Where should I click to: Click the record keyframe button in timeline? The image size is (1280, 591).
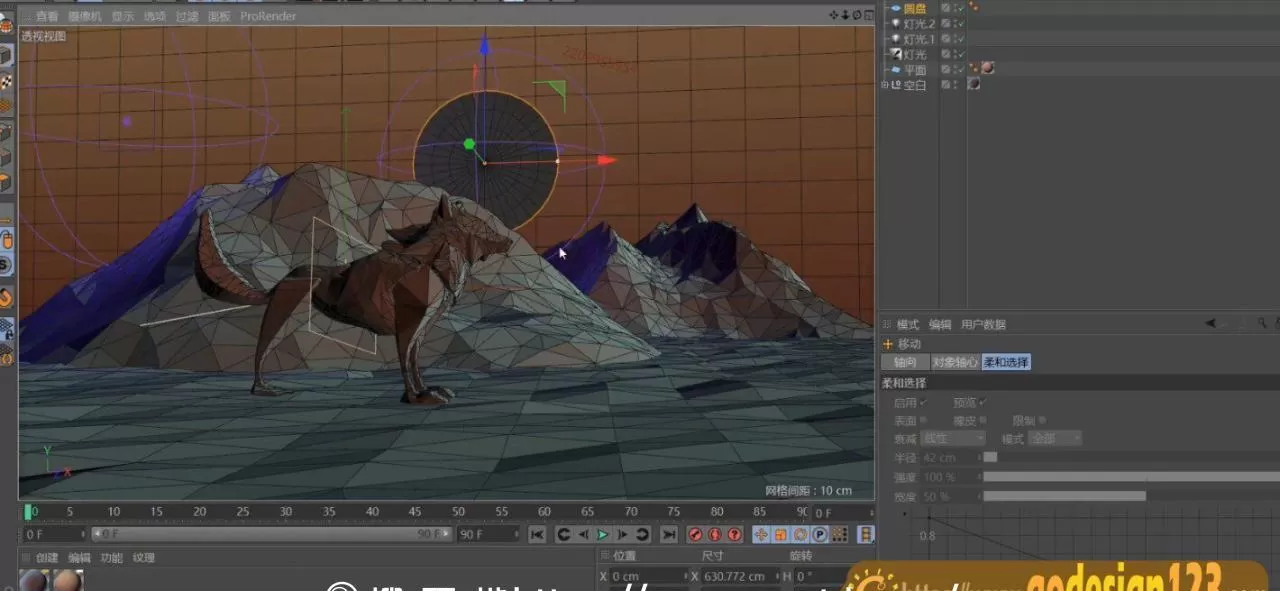[695, 534]
